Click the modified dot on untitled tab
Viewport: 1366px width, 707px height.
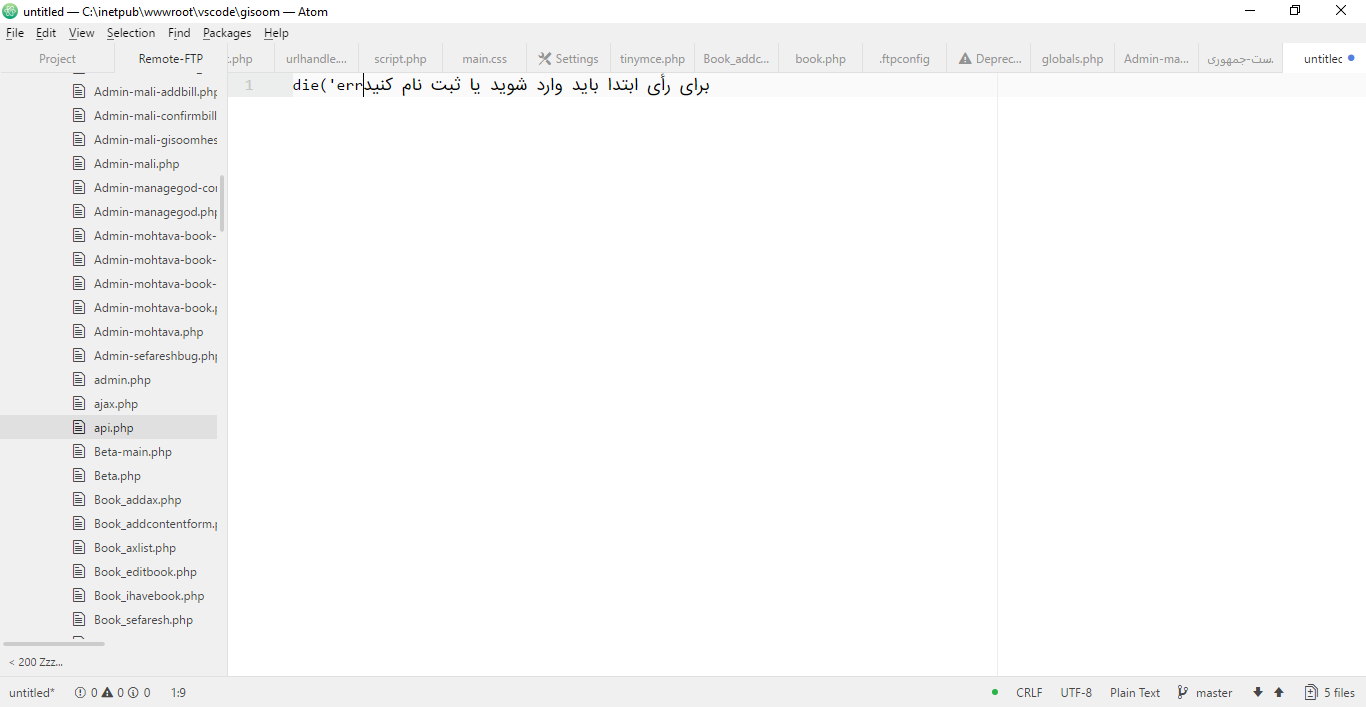click(x=1351, y=59)
